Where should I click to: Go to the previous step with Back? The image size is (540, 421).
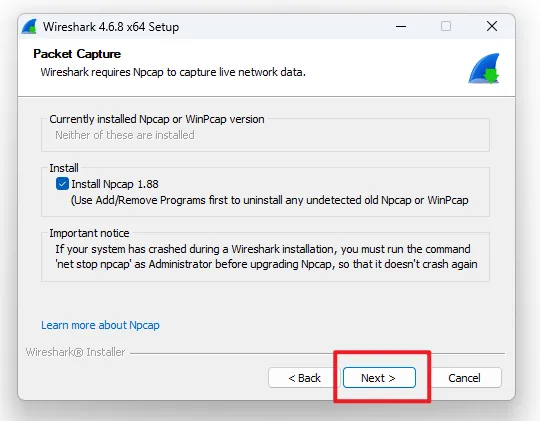tap(304, 378)
